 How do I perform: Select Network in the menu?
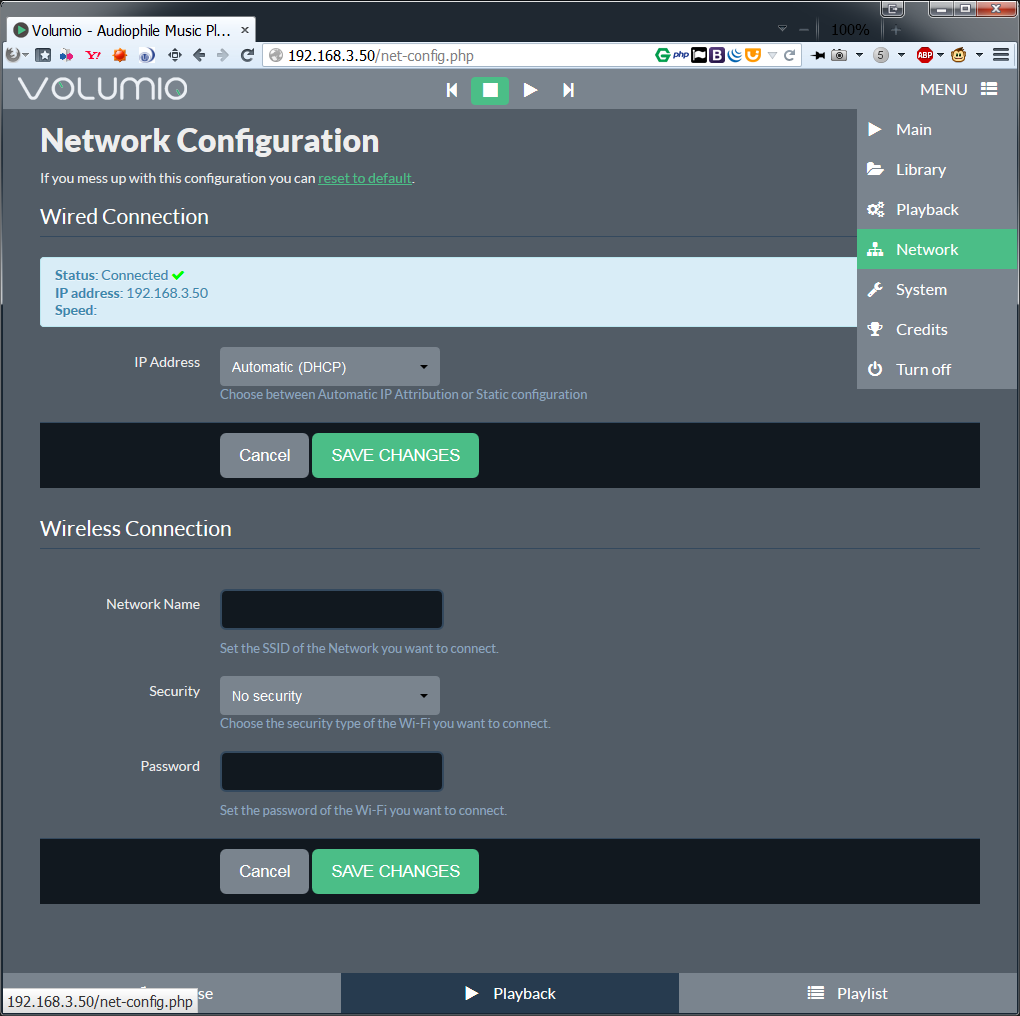[937, 249]
